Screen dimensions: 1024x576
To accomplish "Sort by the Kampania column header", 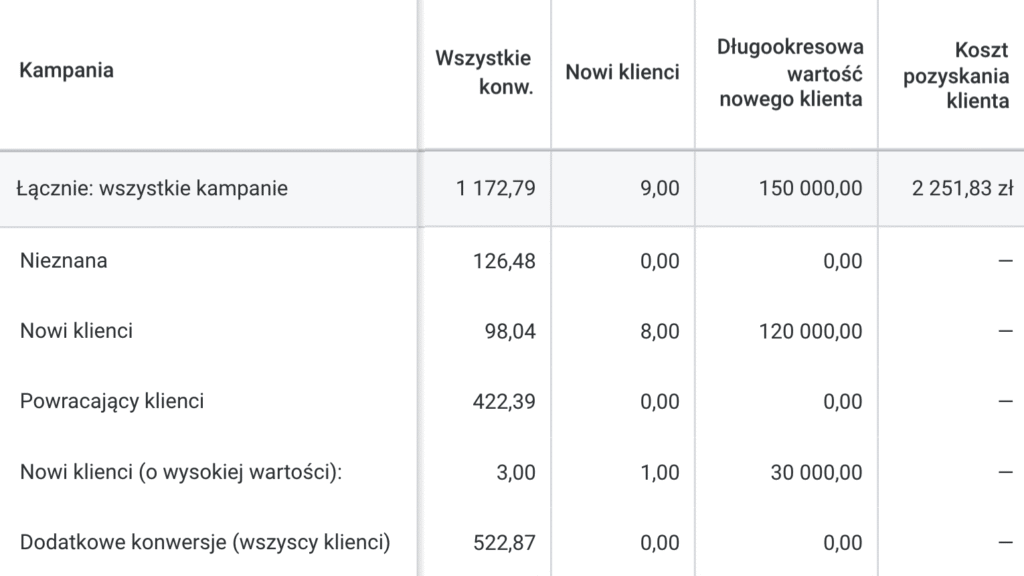I will pyautogui.click(x=66, y=70).
